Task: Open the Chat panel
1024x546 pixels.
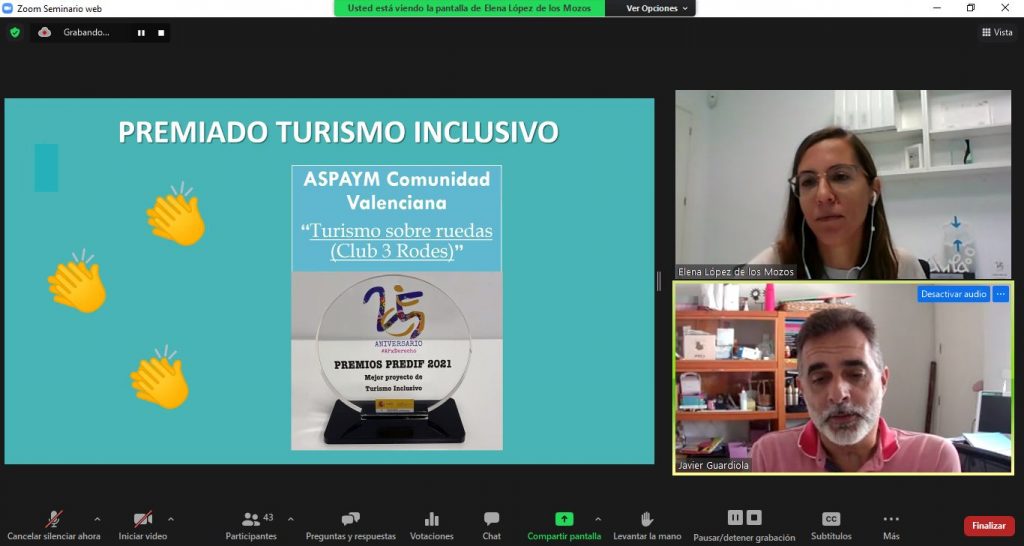Action: 492,526
